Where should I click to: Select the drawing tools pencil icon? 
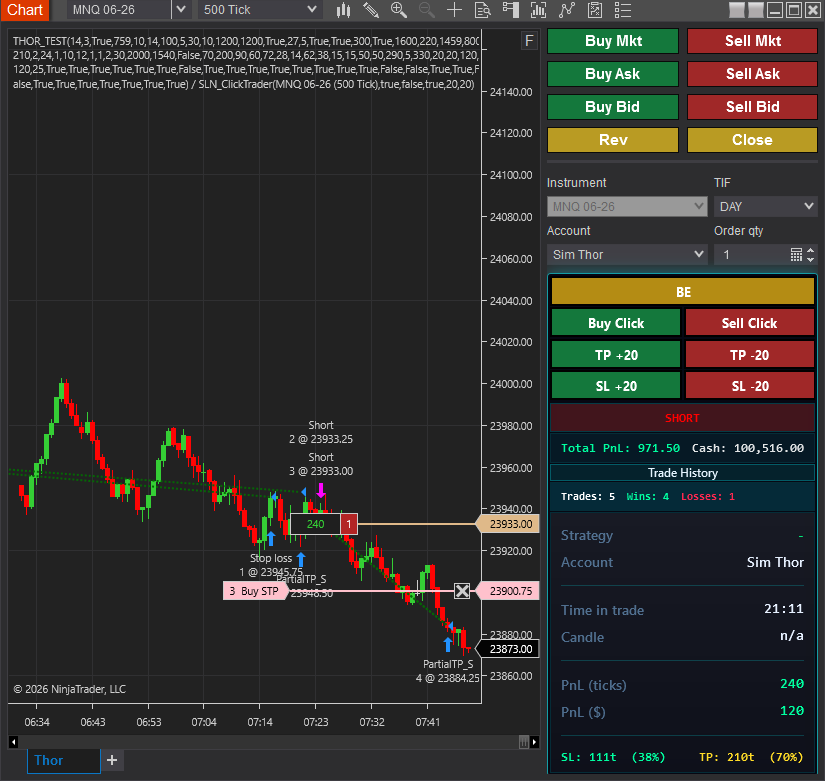pyautogui.click(x=371, y=10)
